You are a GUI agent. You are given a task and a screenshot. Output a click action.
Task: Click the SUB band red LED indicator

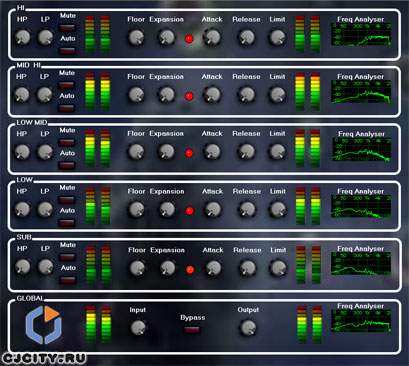click(x=190, y=269)
